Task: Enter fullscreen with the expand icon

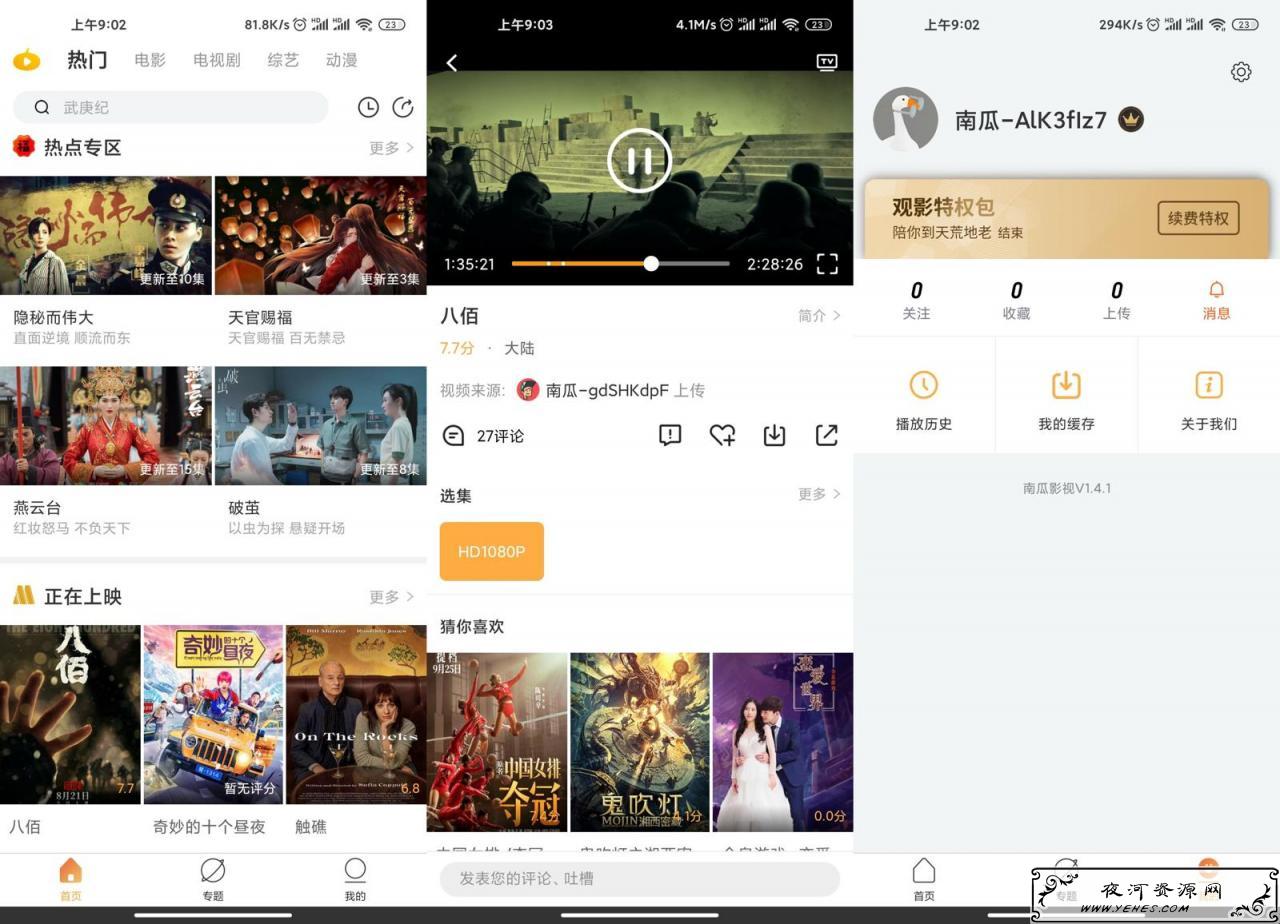Action: [827, 264]
